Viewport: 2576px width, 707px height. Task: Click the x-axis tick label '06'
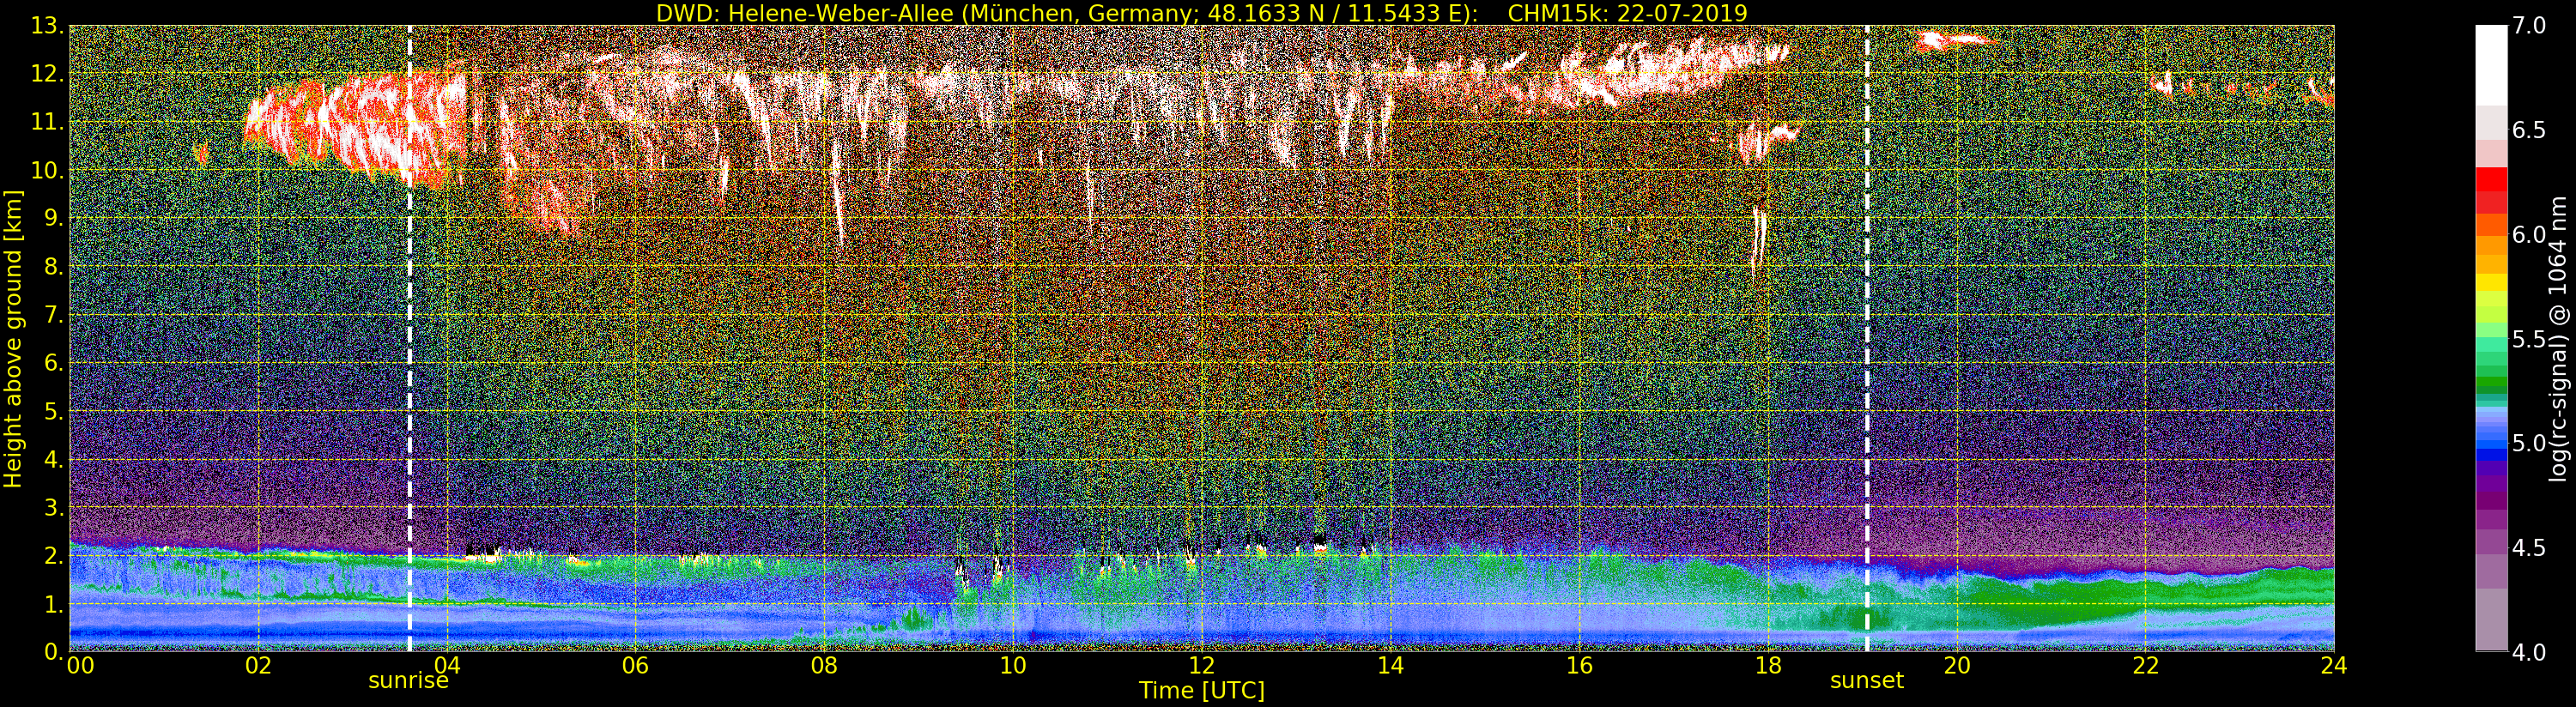point(635,666)
